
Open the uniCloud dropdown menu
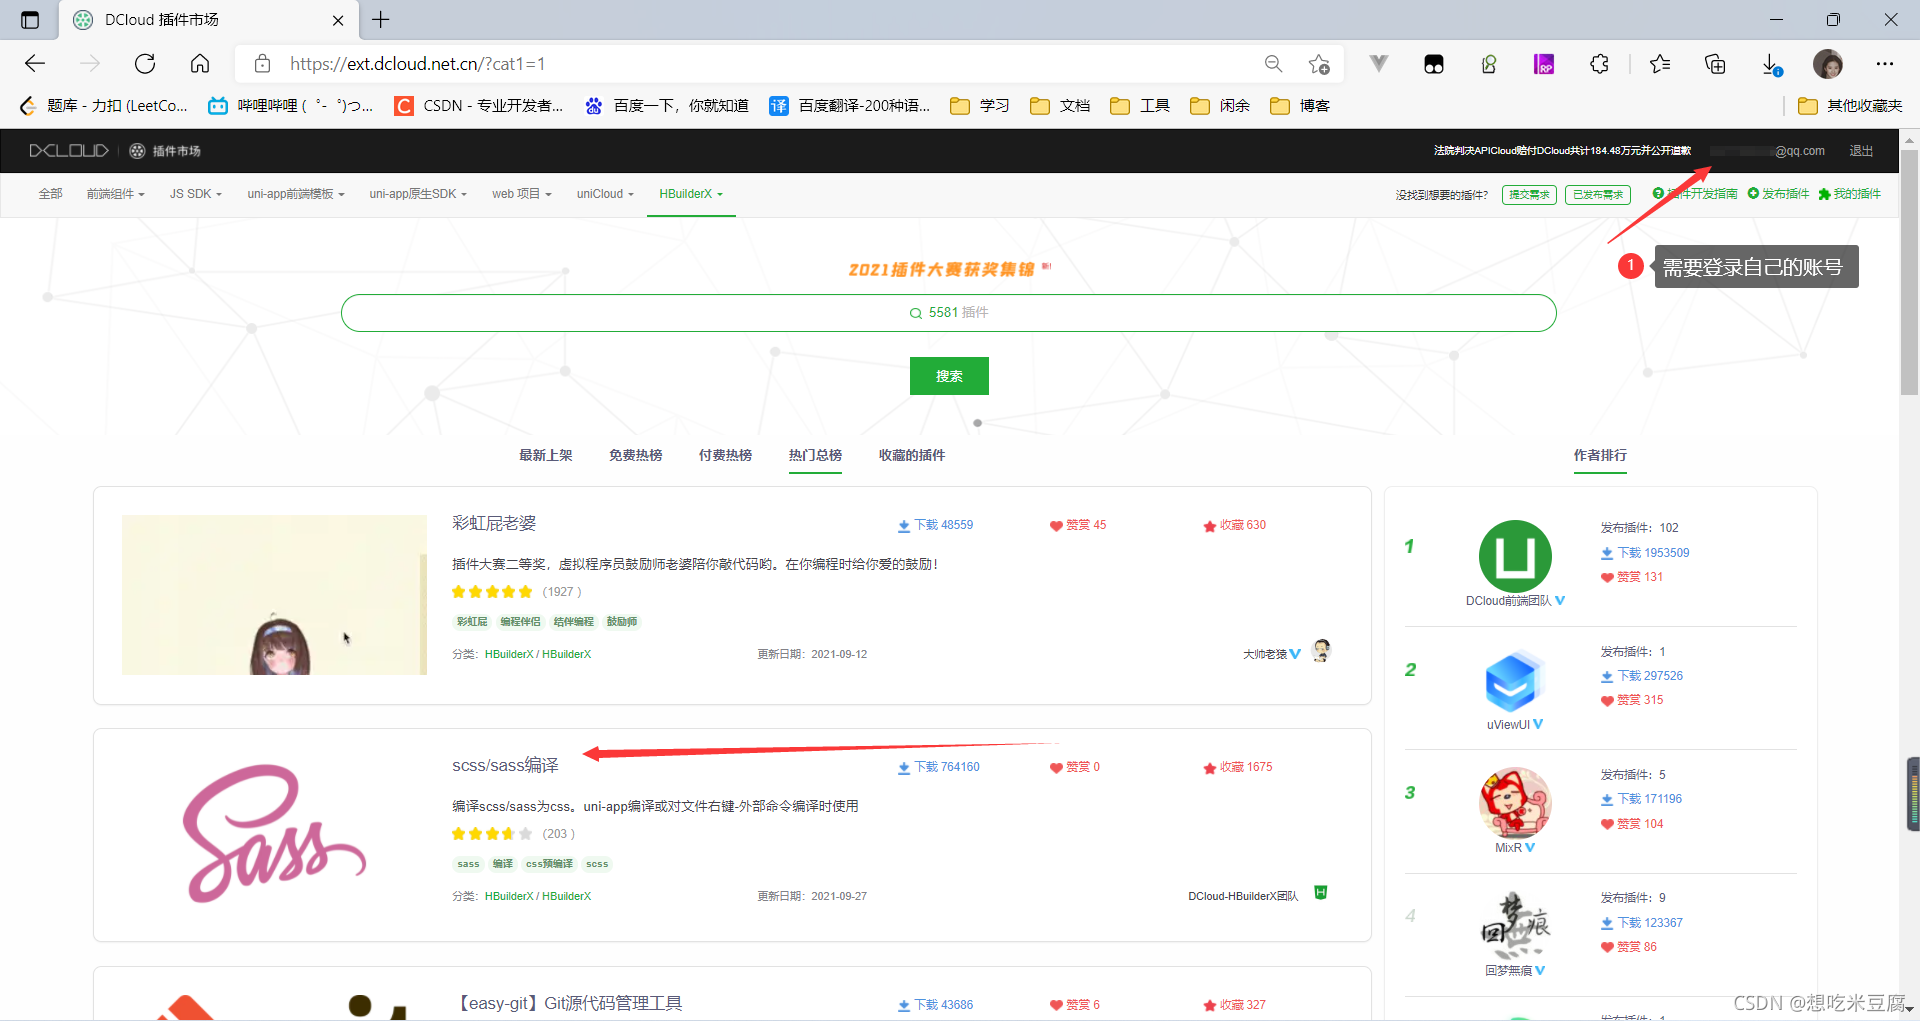pyautogui.click(x=605, y=194)
